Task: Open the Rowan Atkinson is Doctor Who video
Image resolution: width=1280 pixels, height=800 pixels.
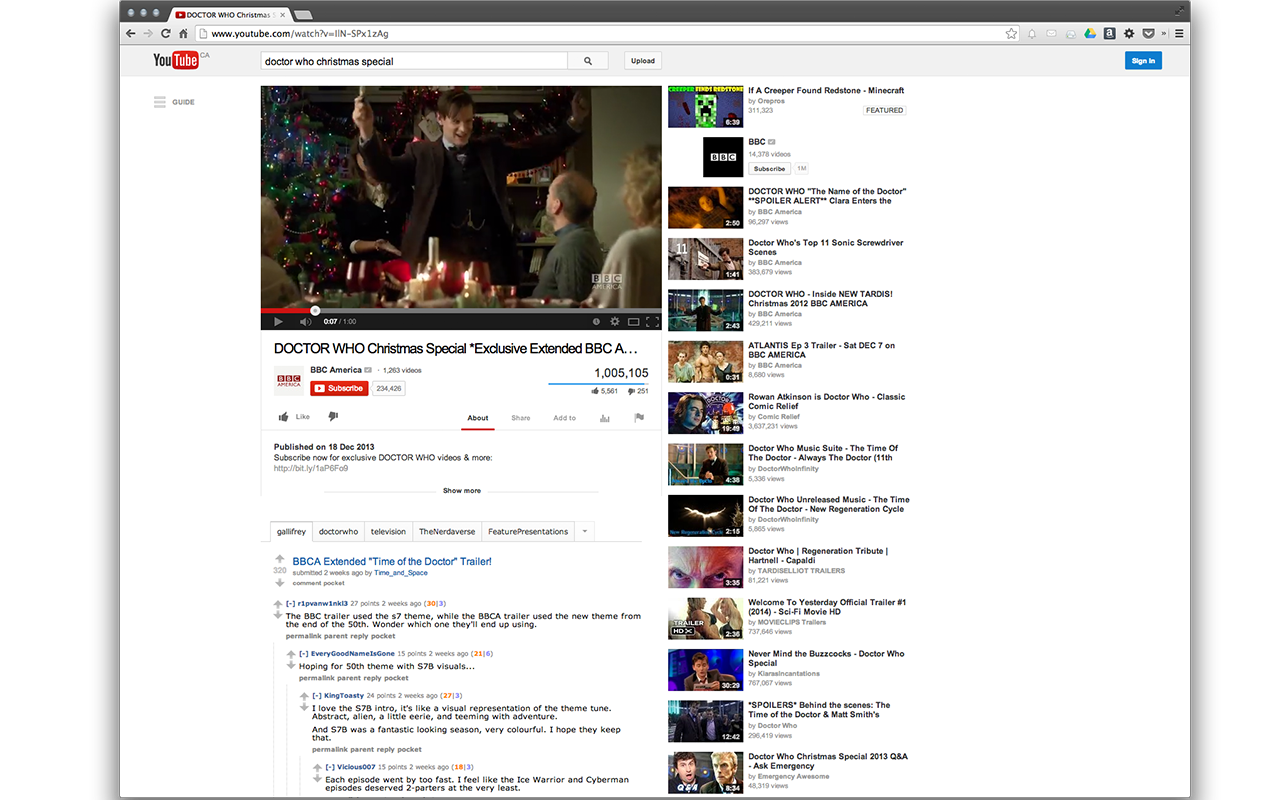Action: tap(826, 401)
